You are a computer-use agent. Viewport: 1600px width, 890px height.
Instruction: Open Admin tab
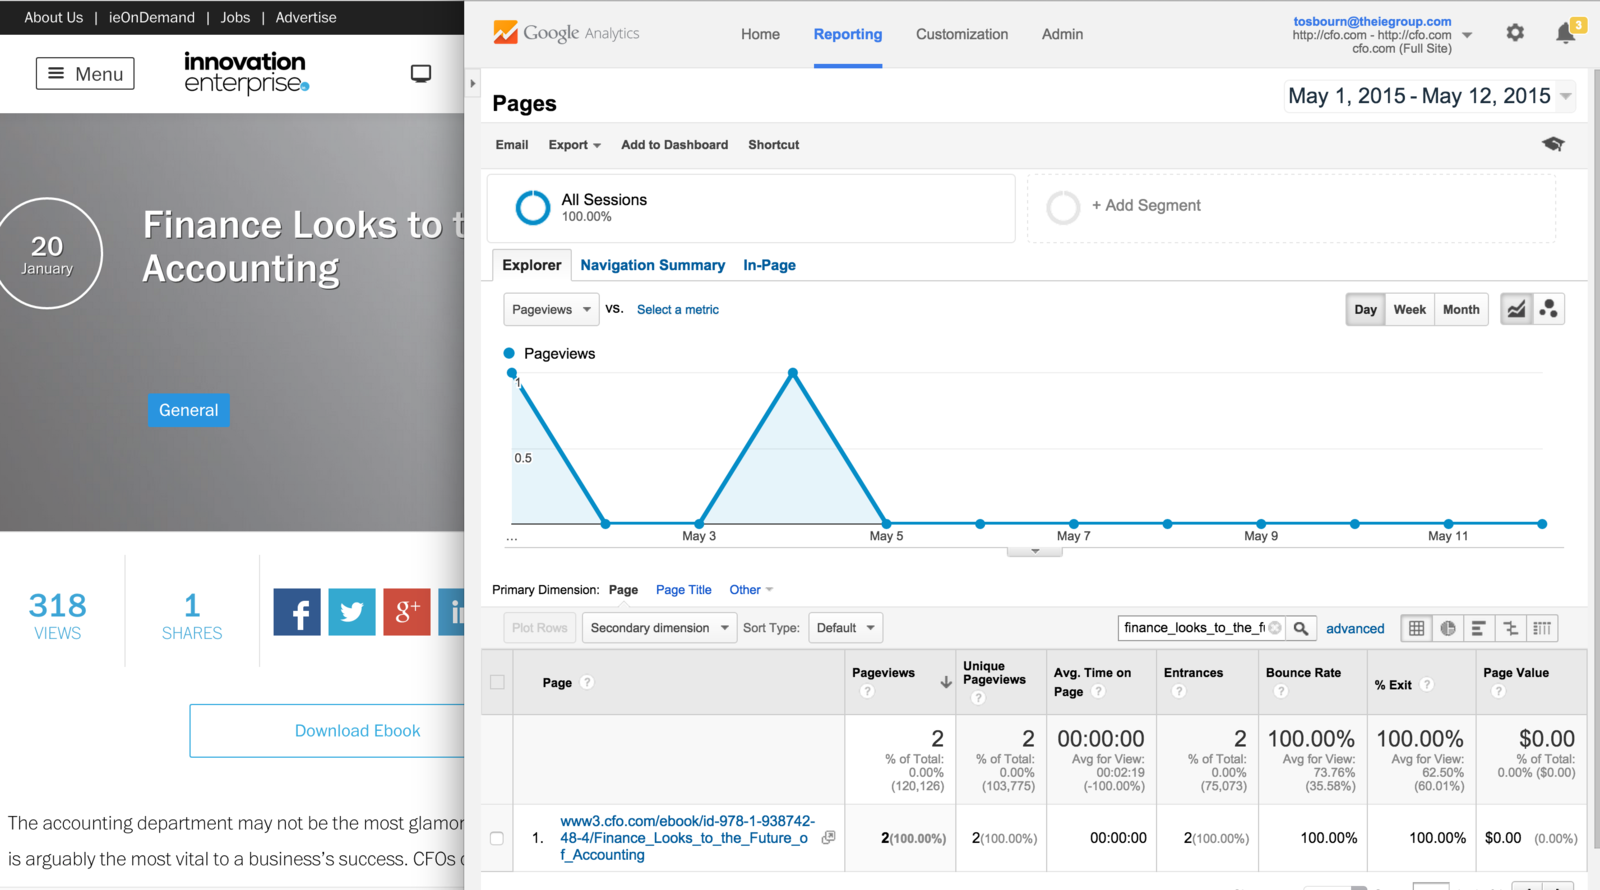pos(1062,34)
